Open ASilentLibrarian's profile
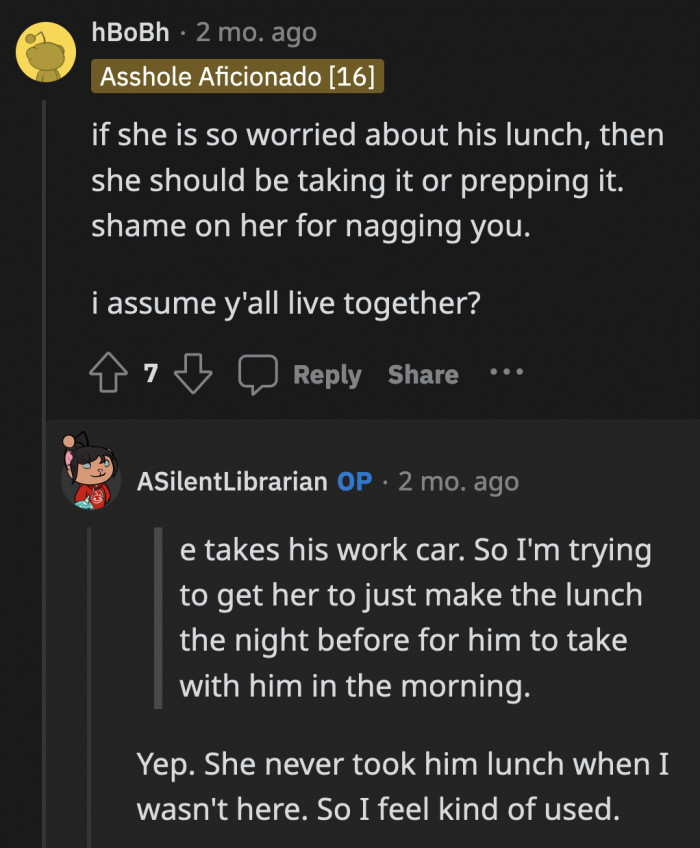 coord(232,481)
